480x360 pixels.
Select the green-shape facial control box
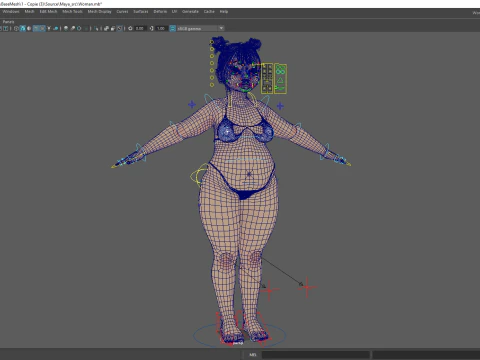280,79
